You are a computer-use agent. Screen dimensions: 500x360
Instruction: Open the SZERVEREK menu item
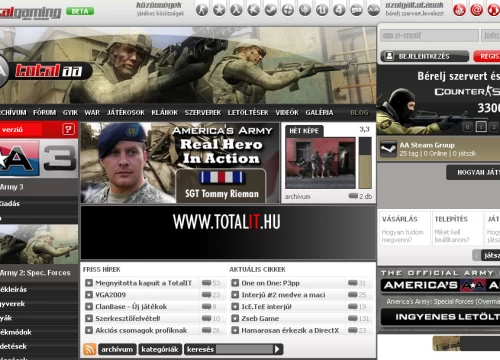click(x=203, y=113)
